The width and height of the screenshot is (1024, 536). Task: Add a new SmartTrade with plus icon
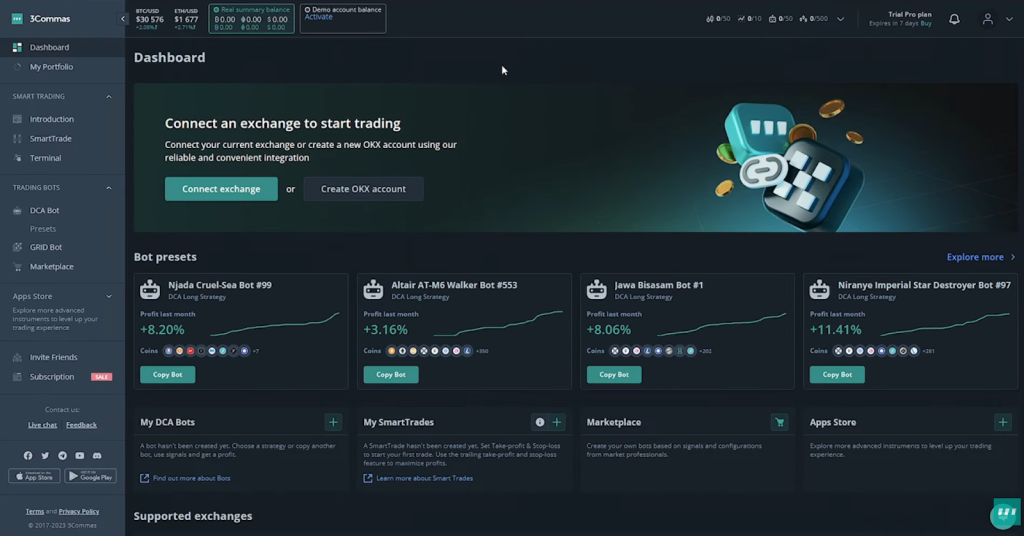pyautogui.click(x=556, y=422)
